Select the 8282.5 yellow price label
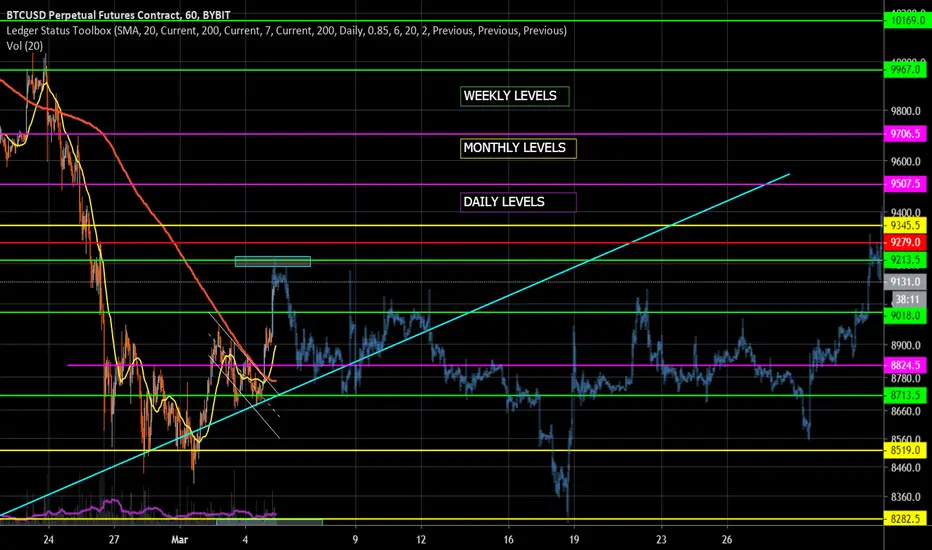932x550 pixels. coord(905,519)
